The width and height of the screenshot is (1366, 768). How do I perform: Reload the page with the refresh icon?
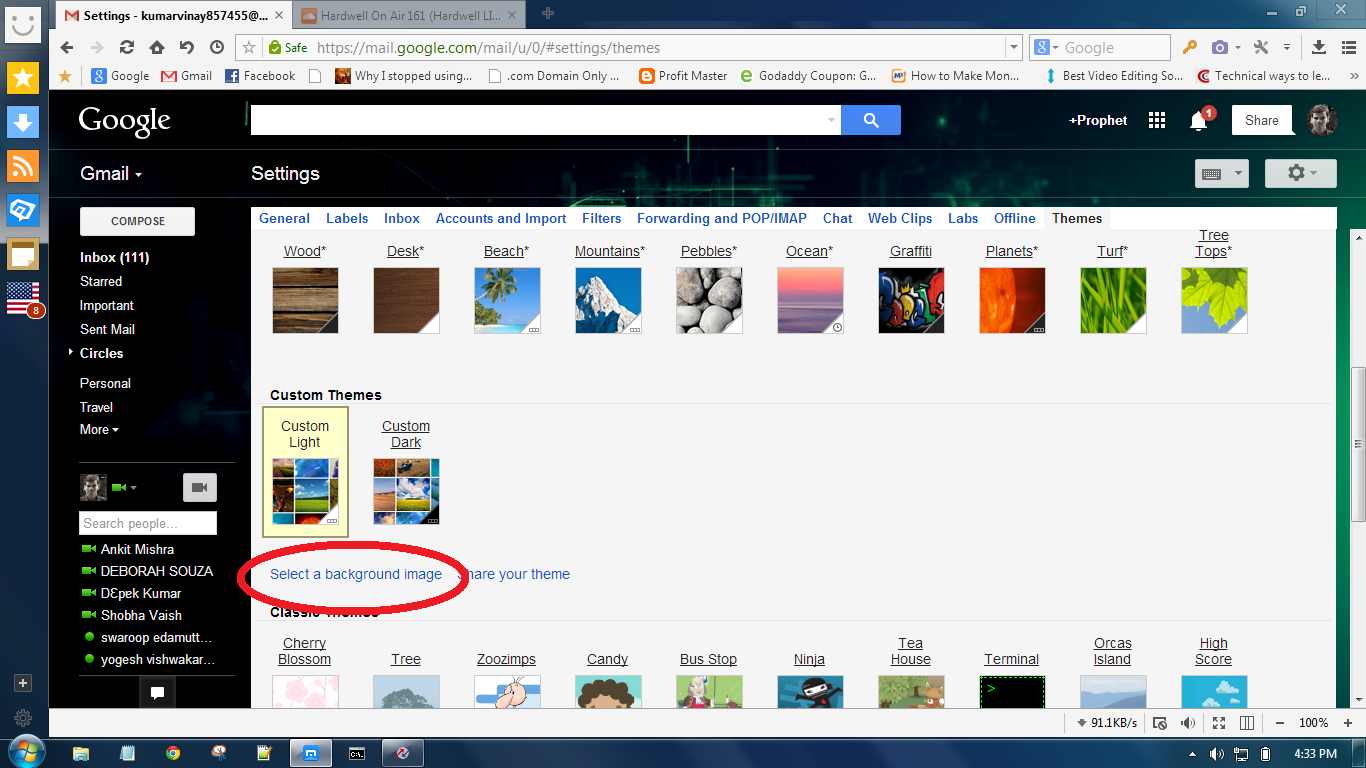pos(127,47)
